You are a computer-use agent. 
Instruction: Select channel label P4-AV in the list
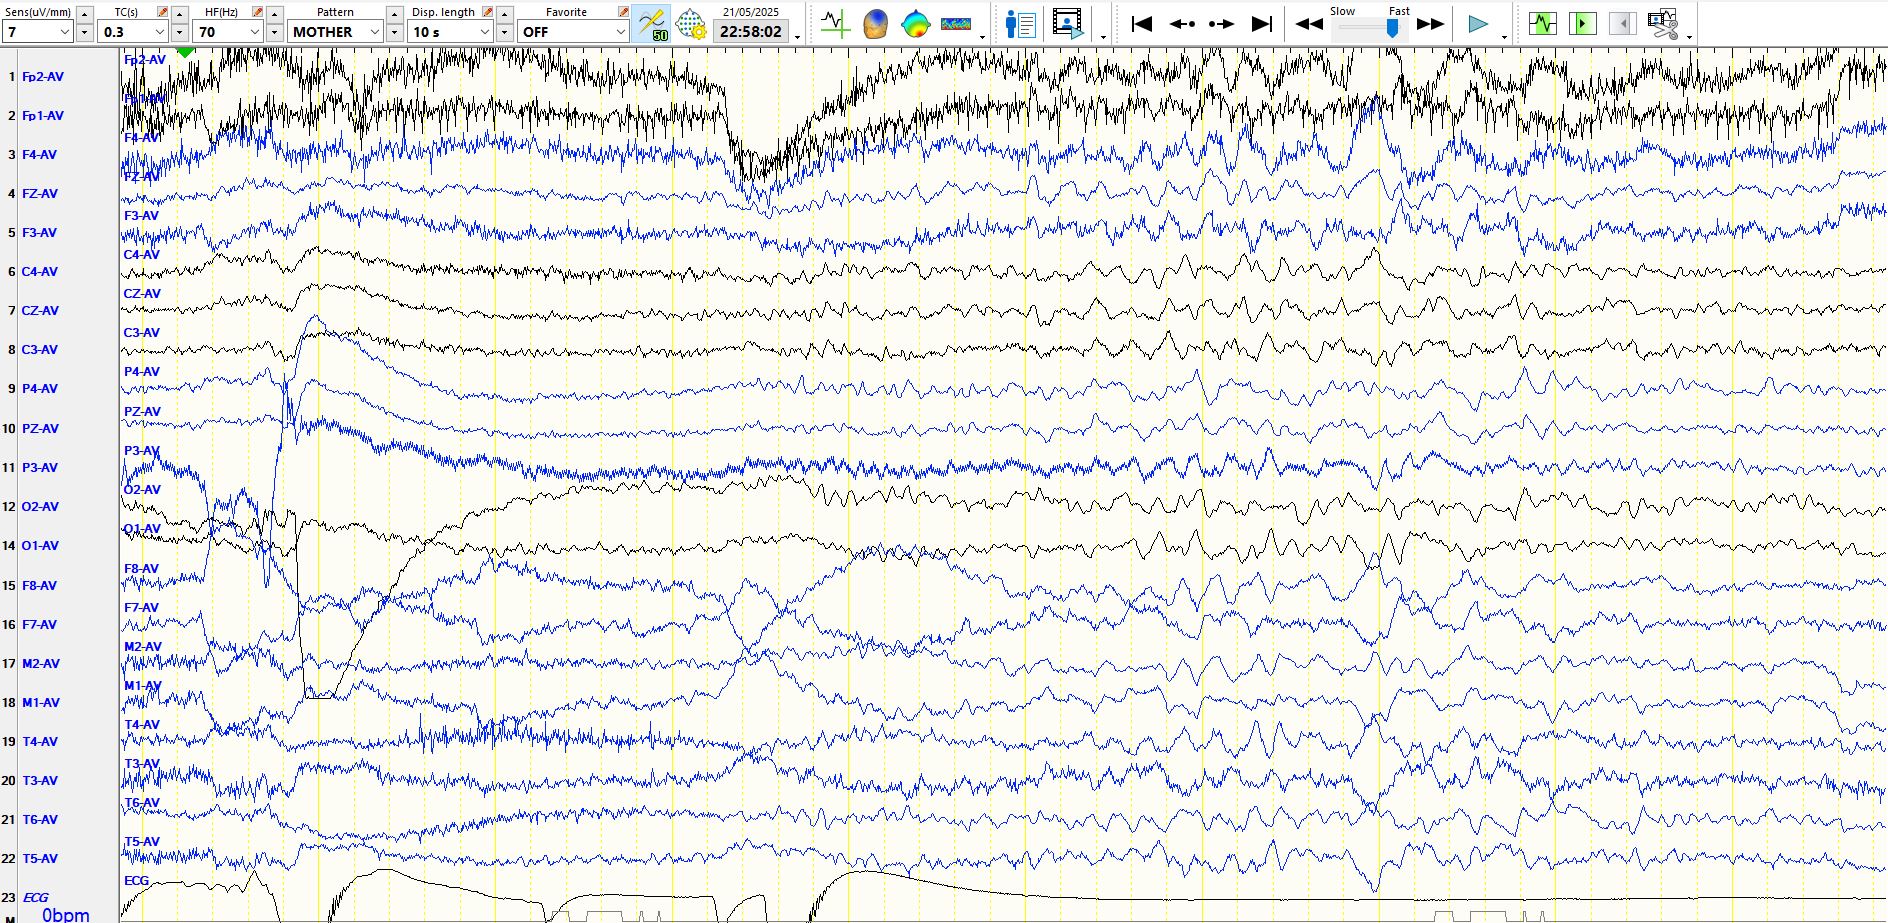[x=40, y=388]
